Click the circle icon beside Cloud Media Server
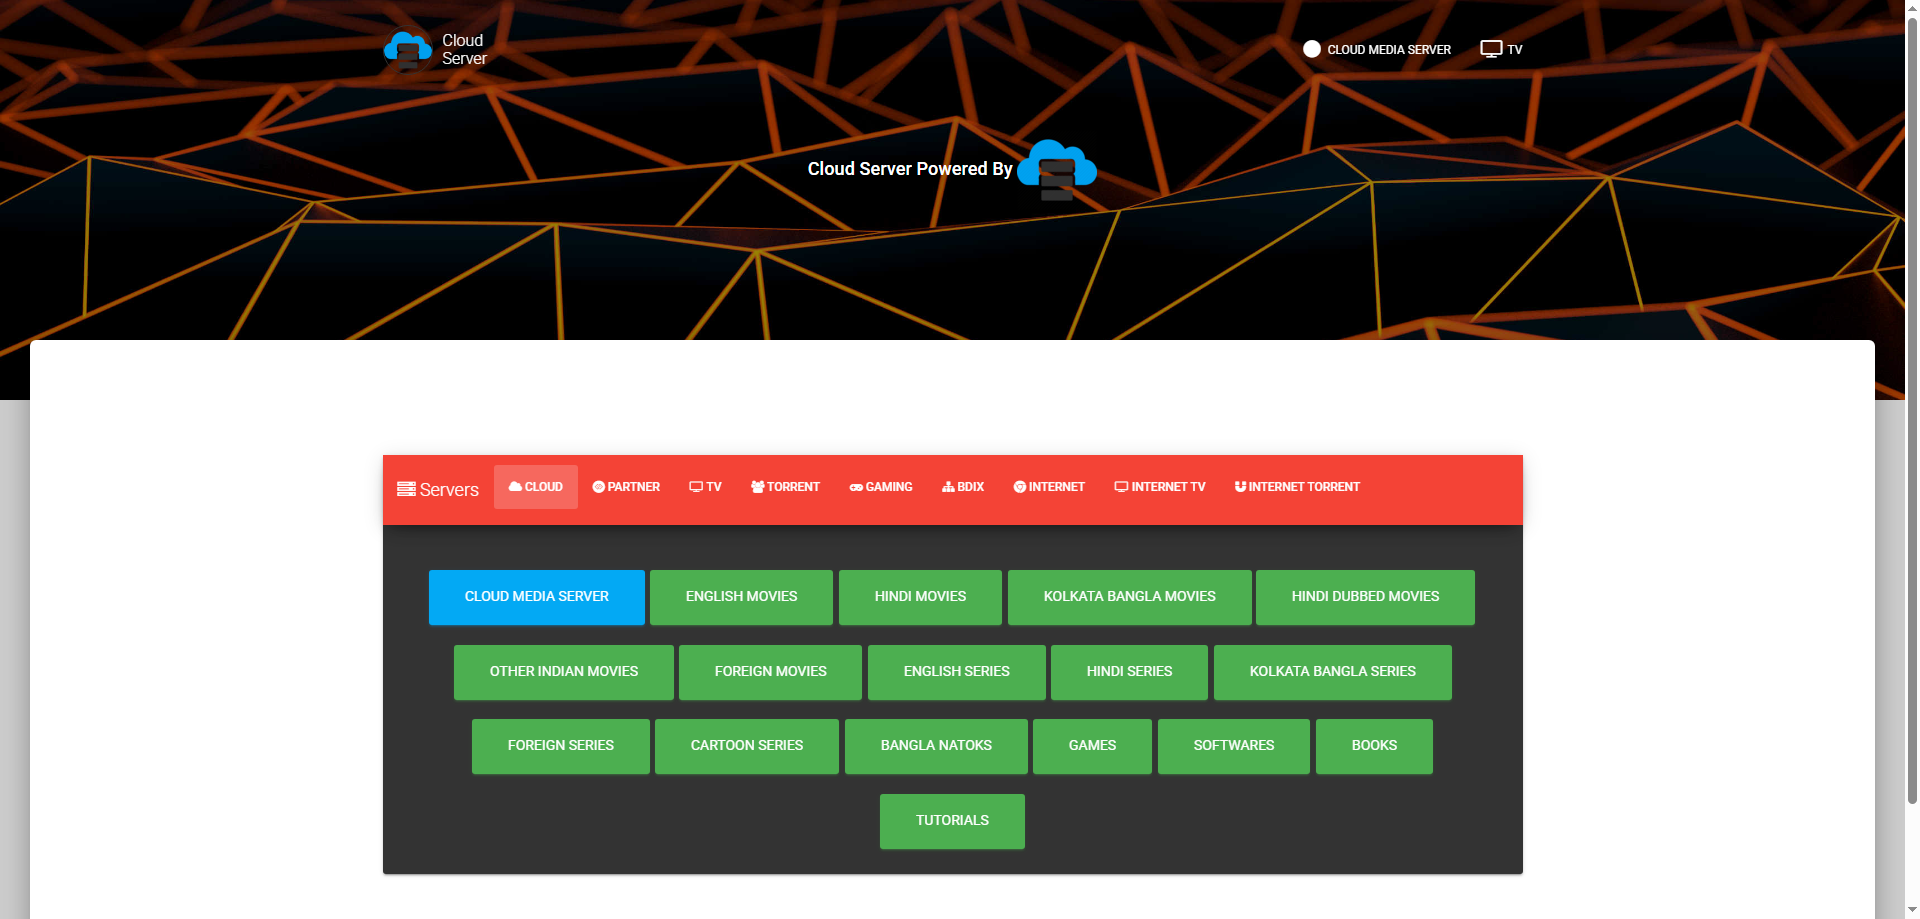The height and width of the screenshot is (919, 1920). click(1312, 49)
